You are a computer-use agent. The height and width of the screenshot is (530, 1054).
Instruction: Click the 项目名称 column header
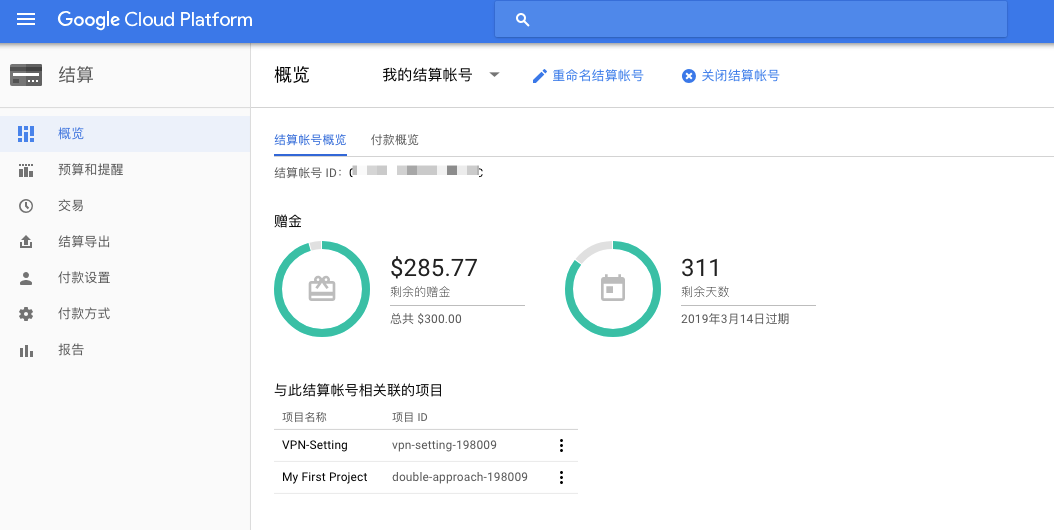point(304,417)
